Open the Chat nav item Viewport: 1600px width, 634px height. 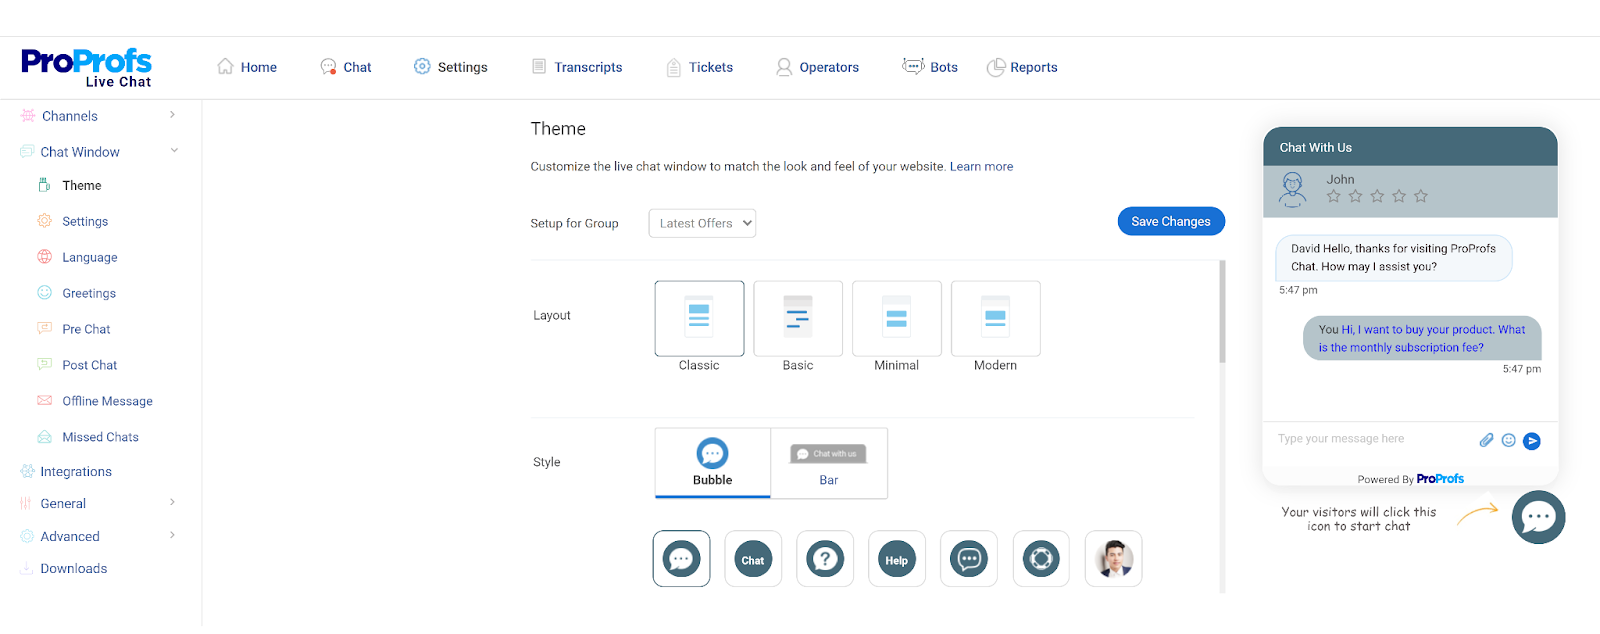coord(346,67)
